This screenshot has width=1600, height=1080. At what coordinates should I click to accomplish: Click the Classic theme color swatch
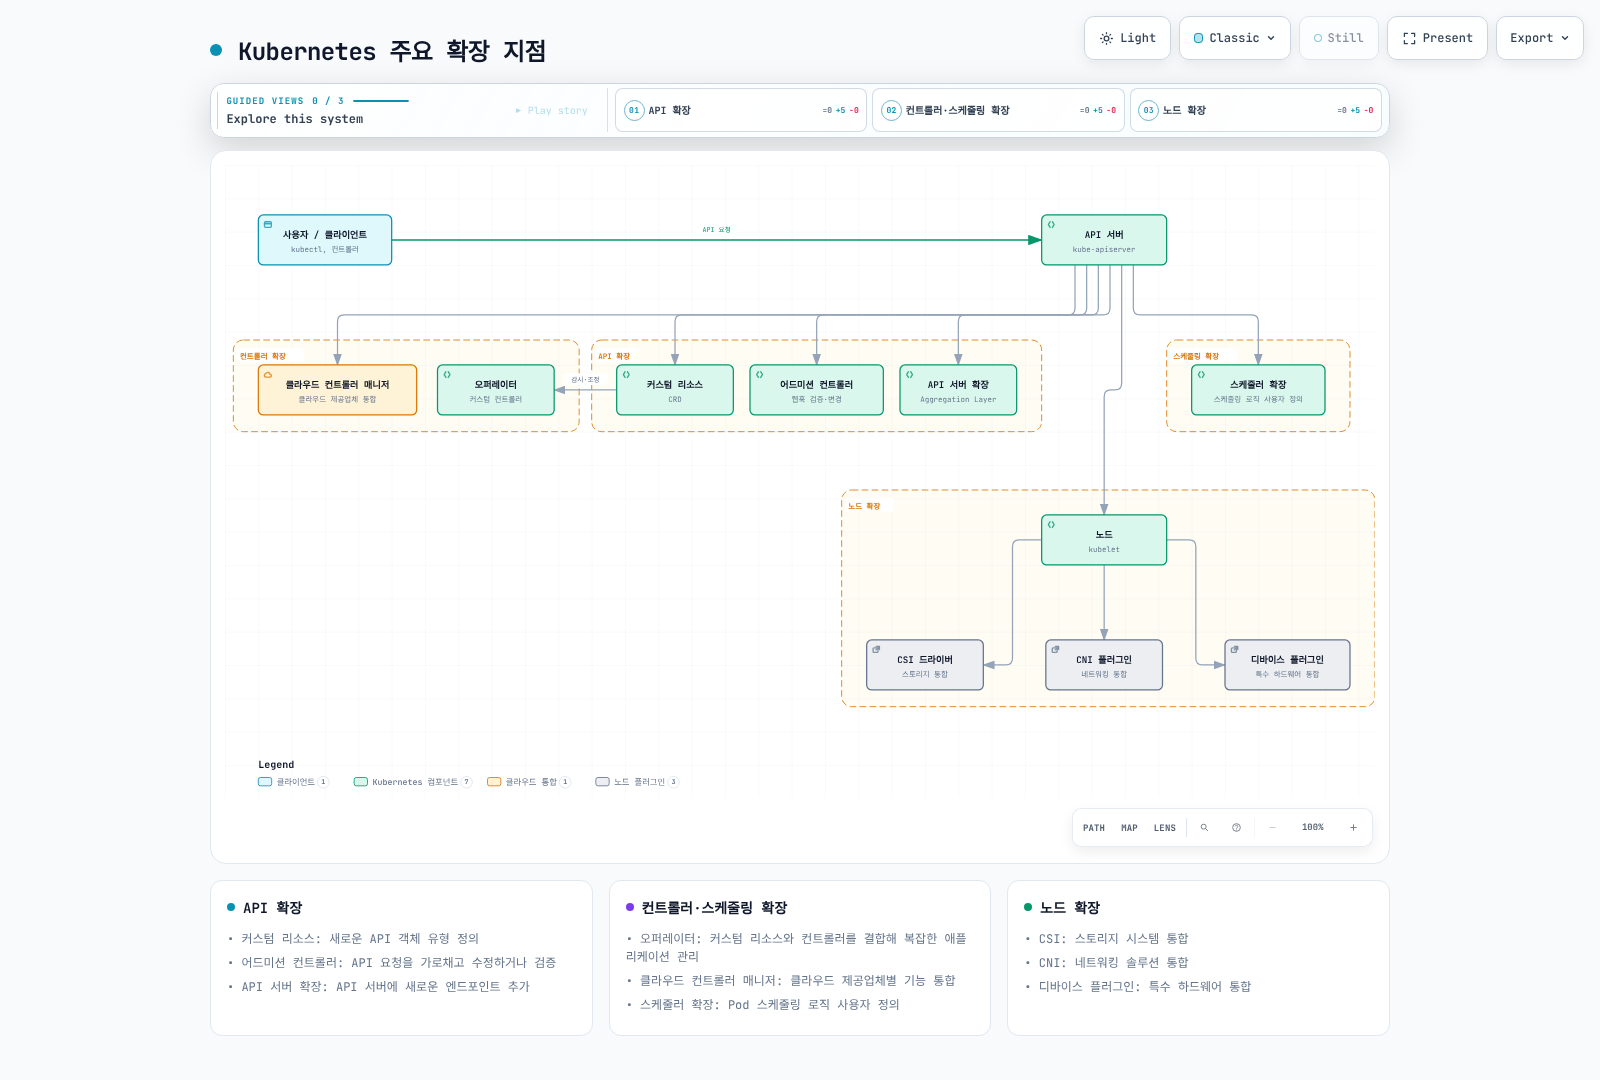(x=1199, y=38)
